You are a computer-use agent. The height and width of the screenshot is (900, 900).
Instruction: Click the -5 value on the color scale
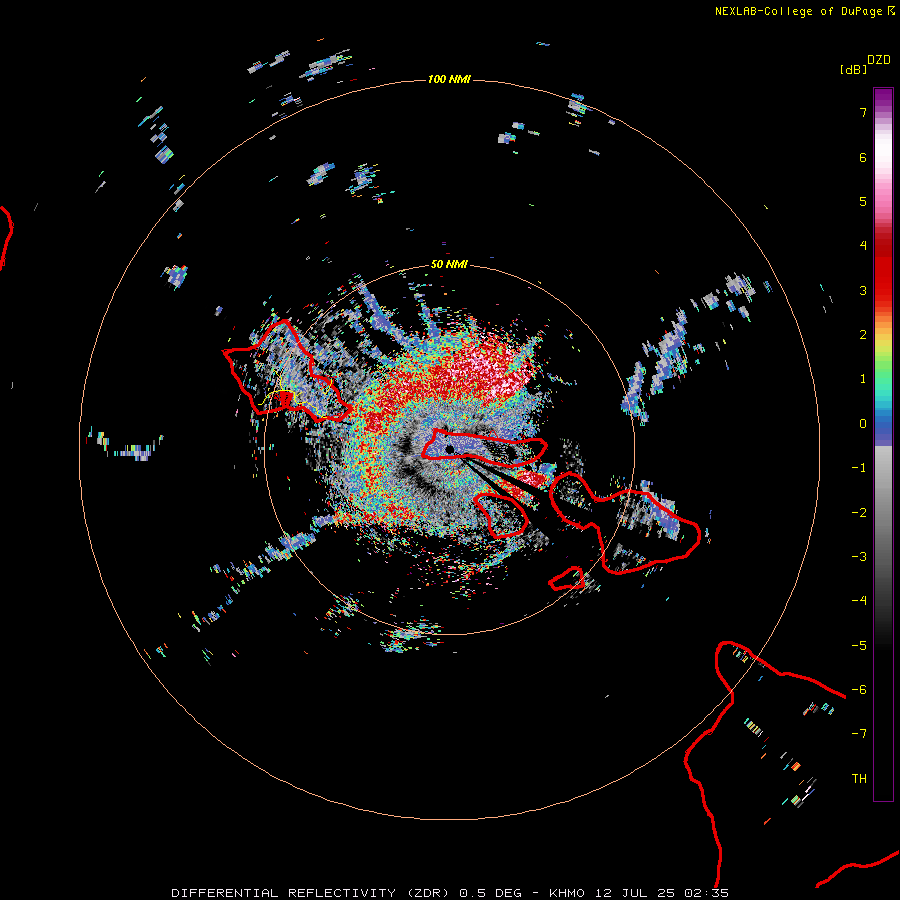coord(859,646)
